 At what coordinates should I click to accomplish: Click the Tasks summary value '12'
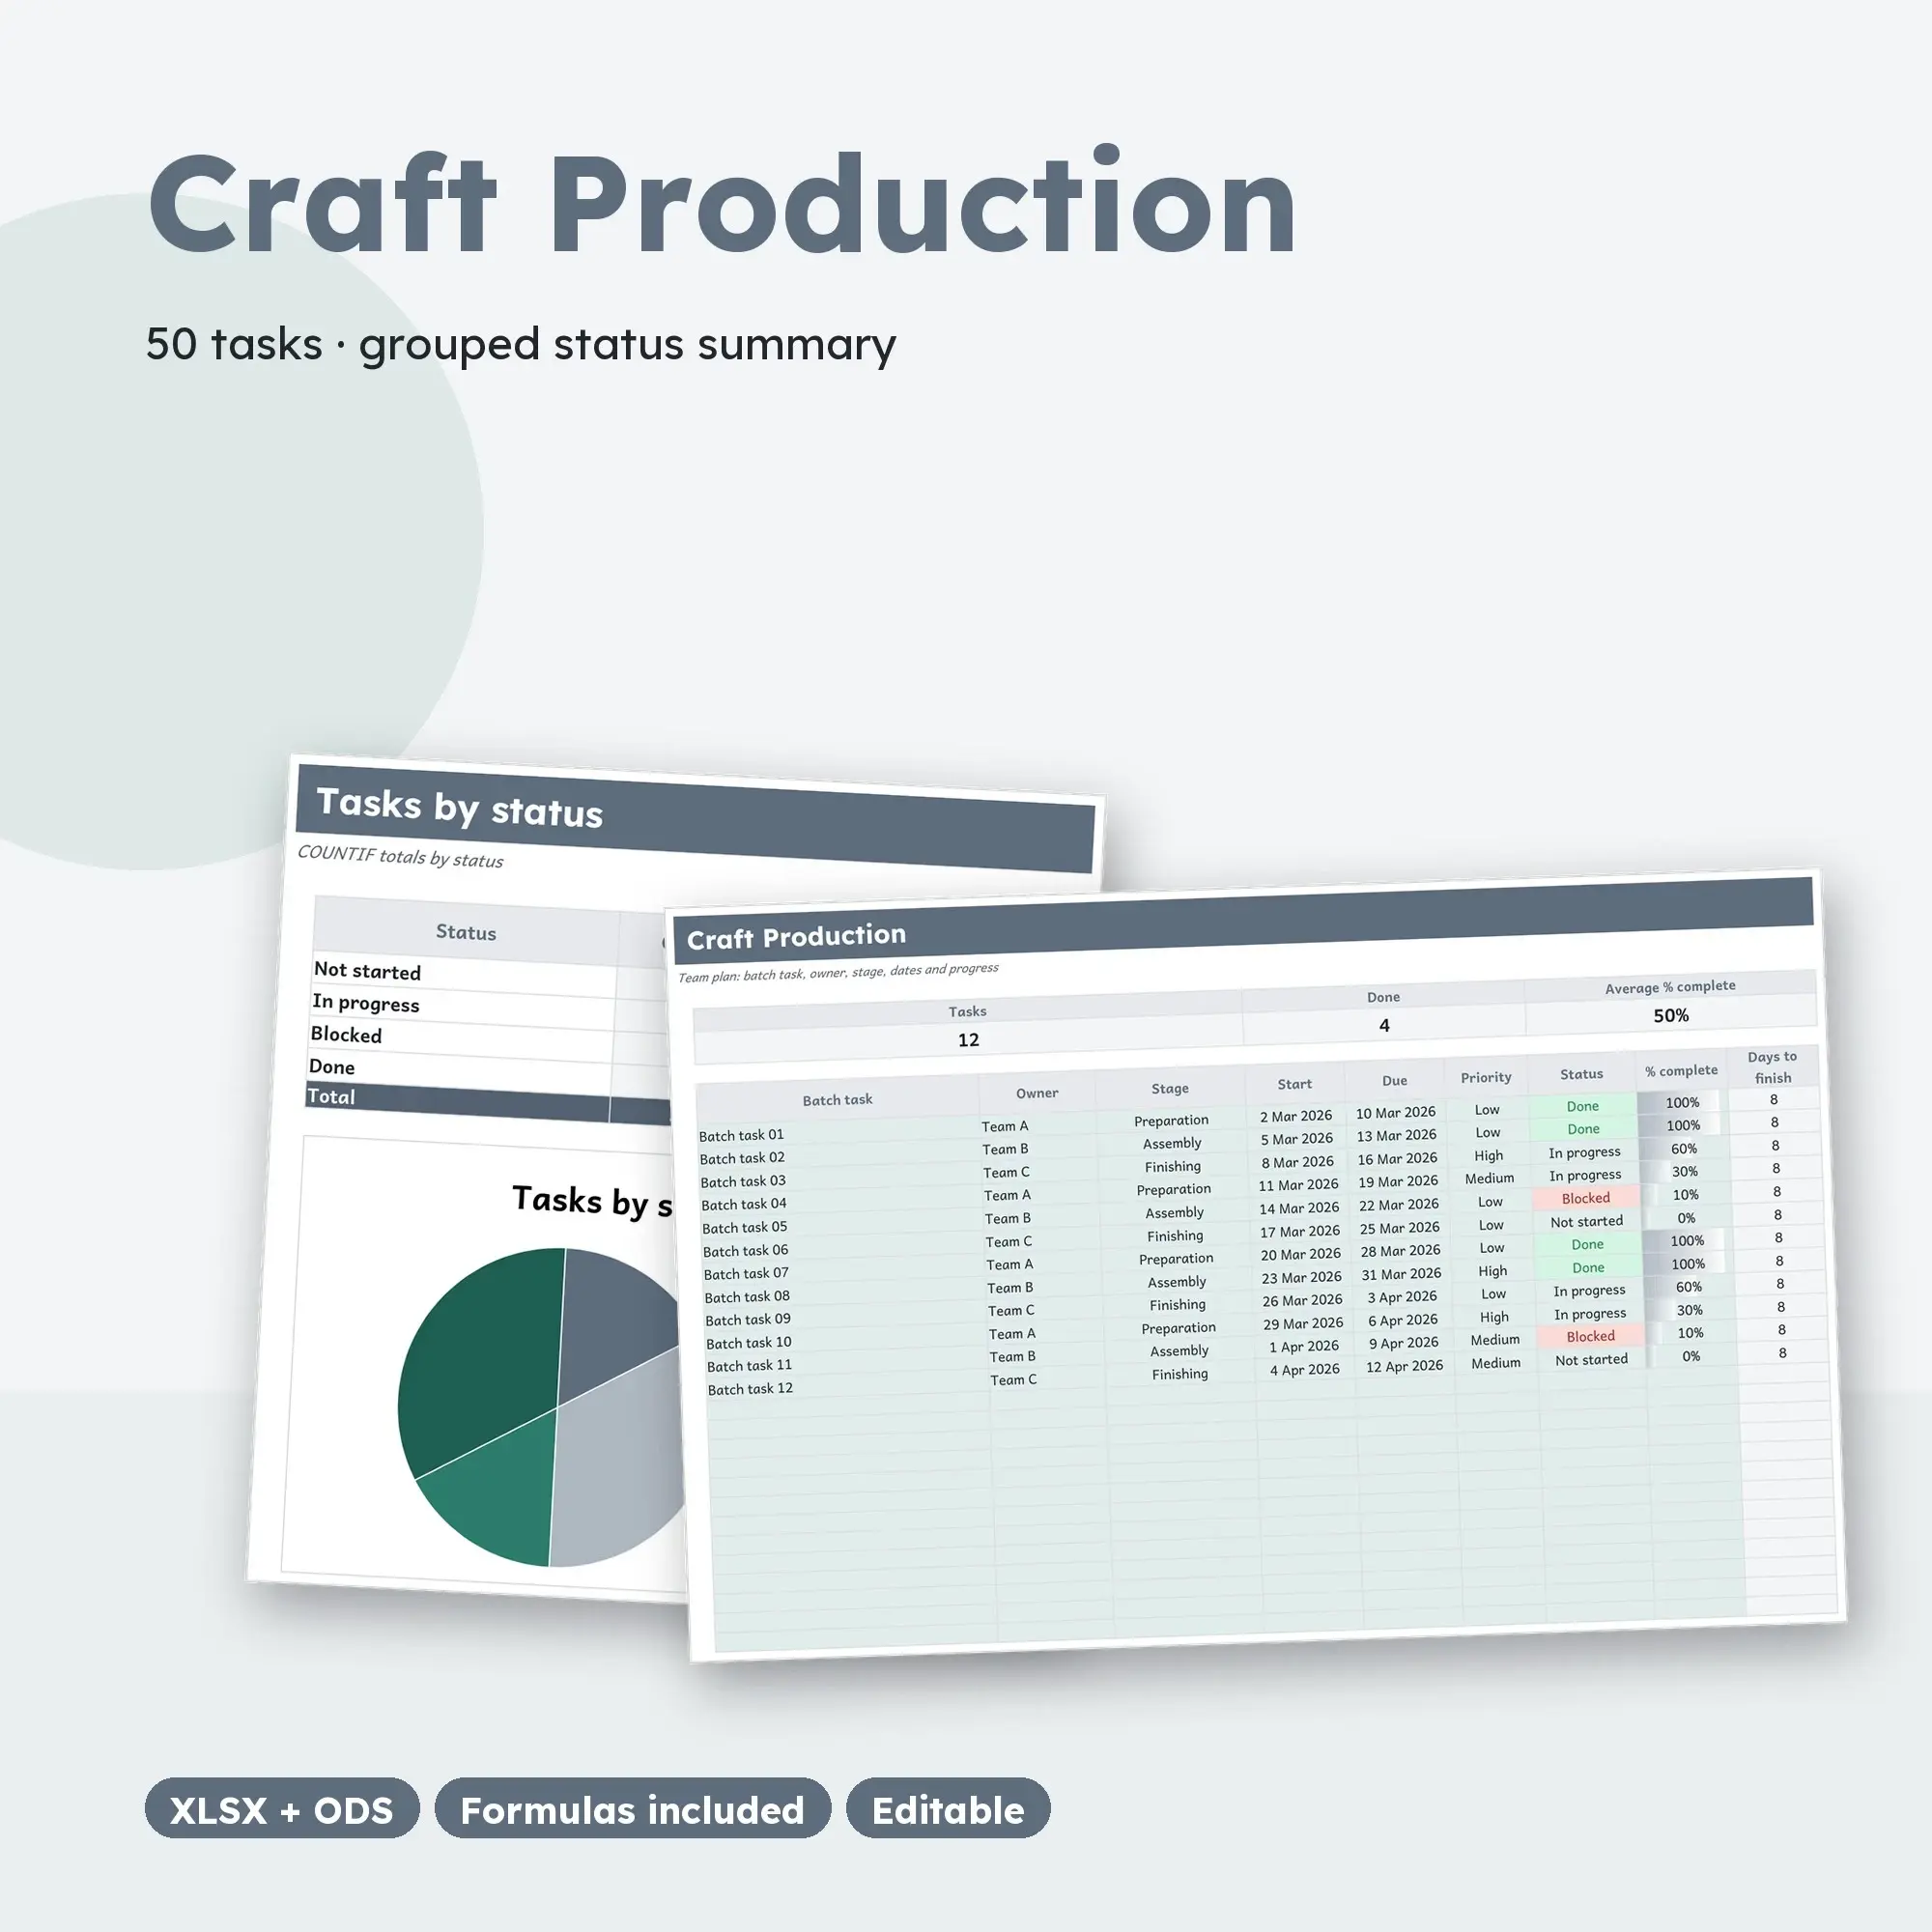pos(968,1040)
